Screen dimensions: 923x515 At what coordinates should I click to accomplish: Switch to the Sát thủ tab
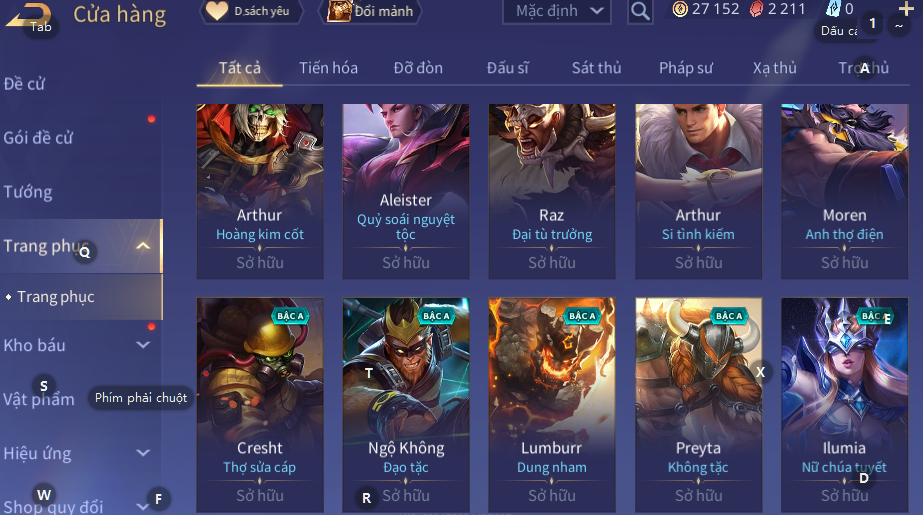596,68
